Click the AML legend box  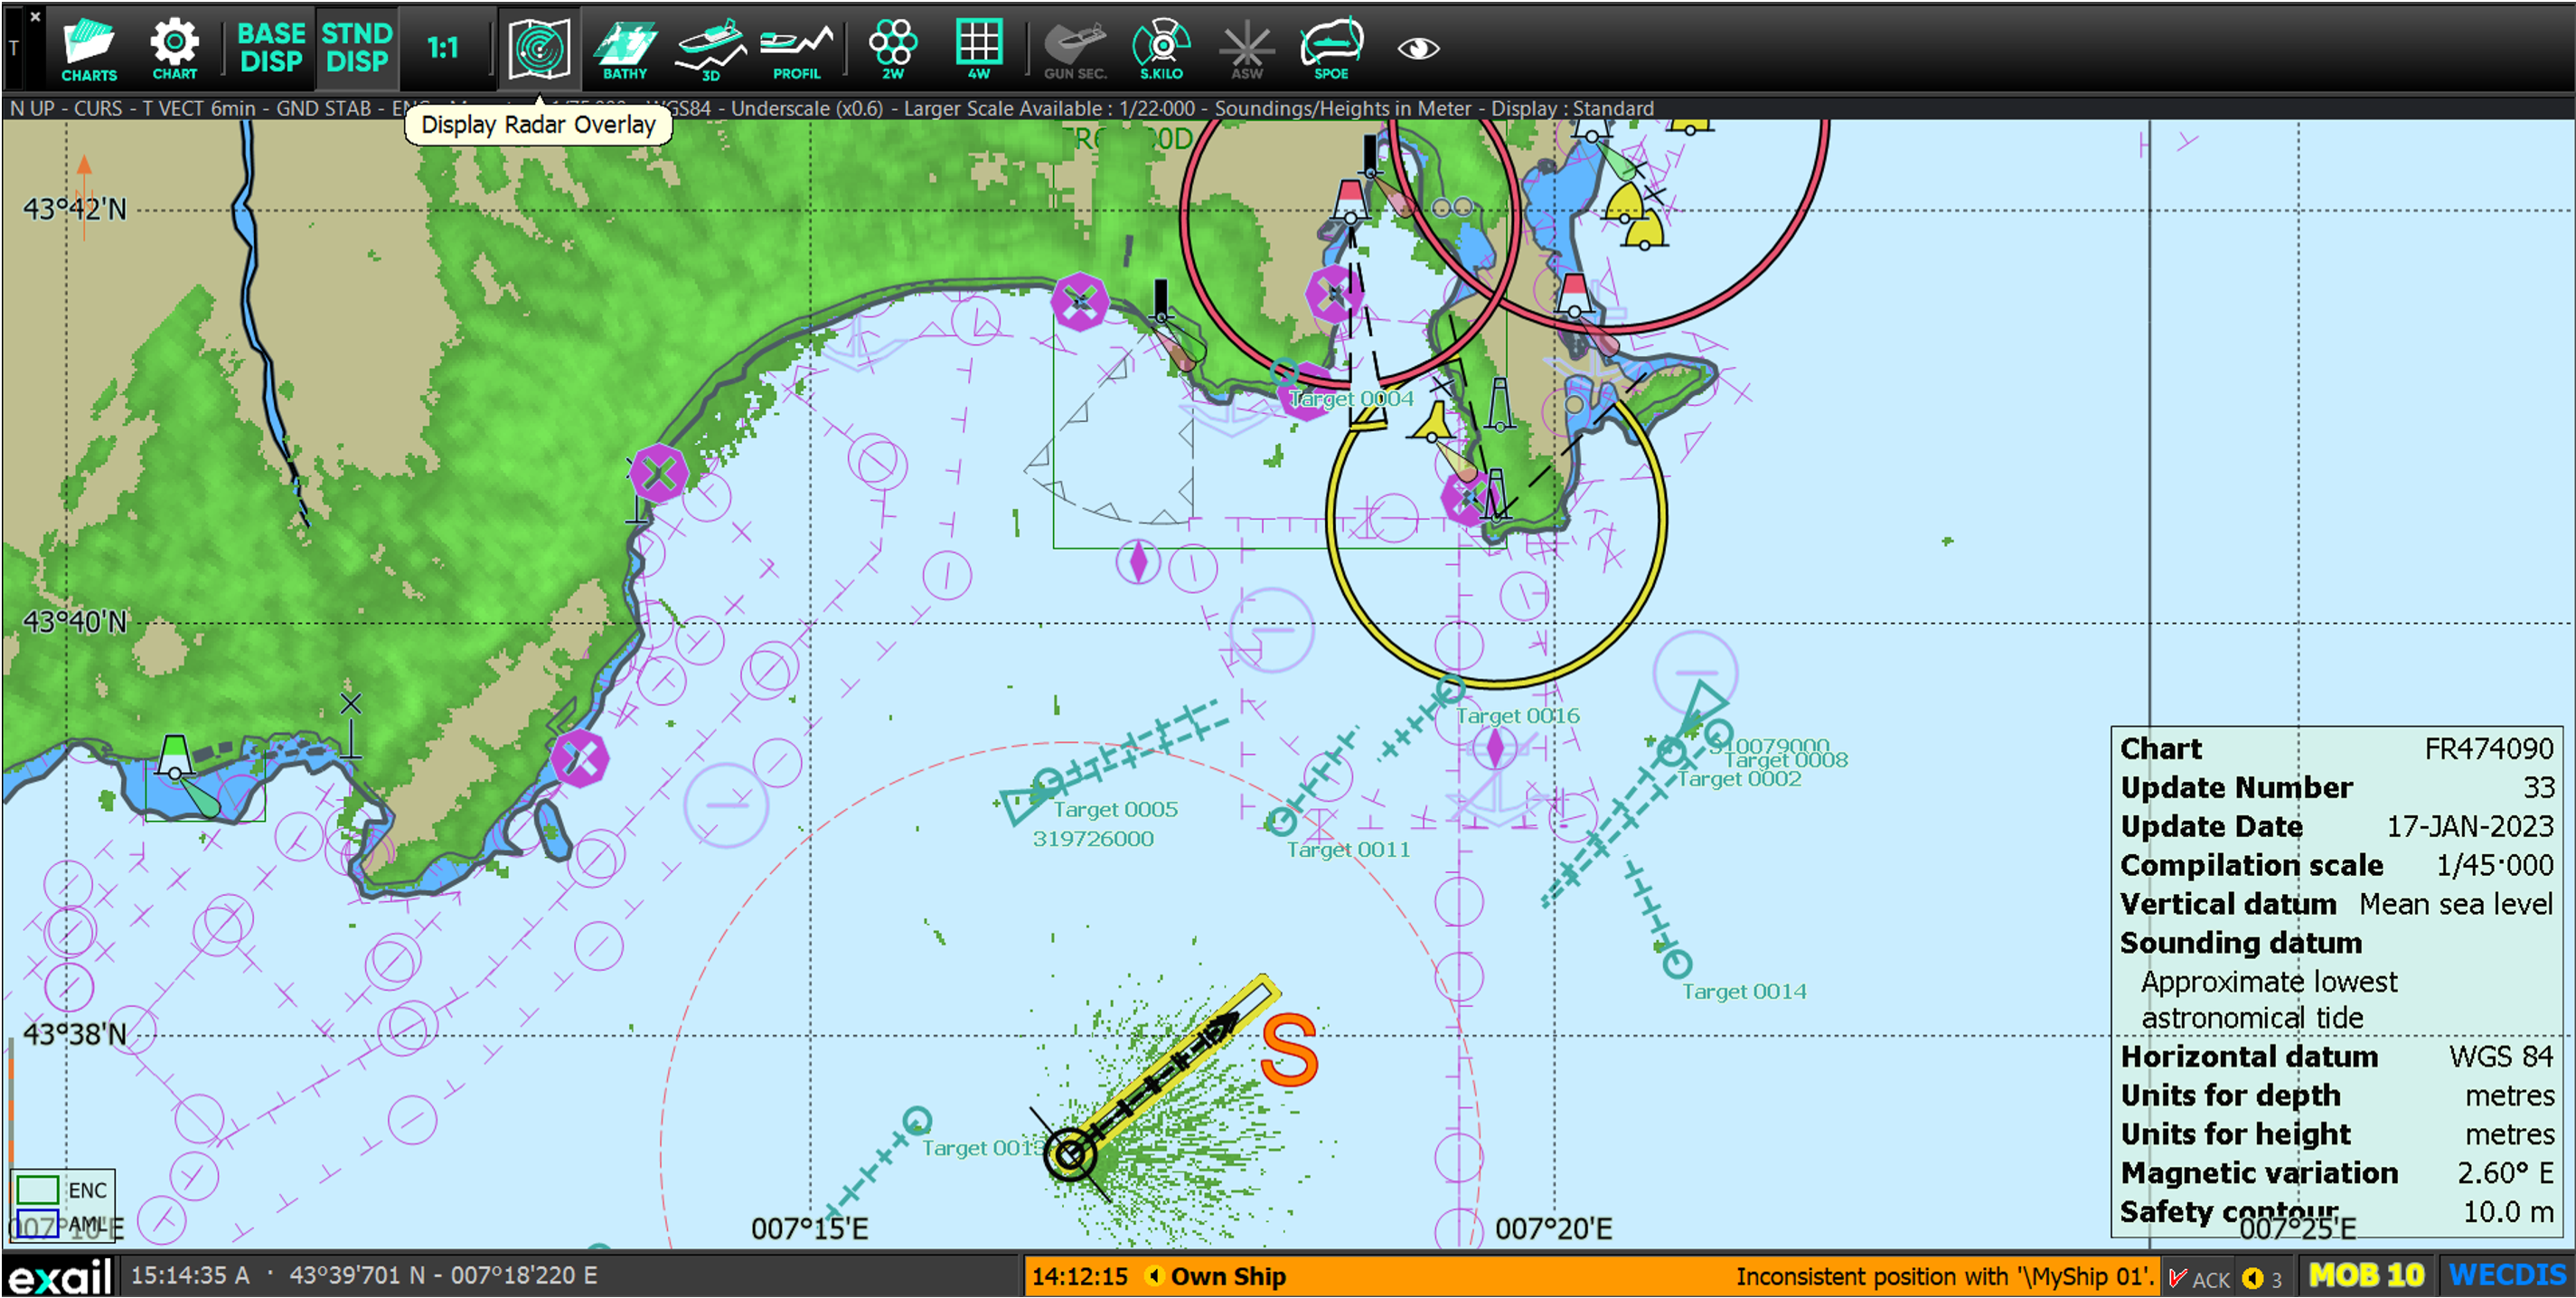click(x=38, y=1223)
